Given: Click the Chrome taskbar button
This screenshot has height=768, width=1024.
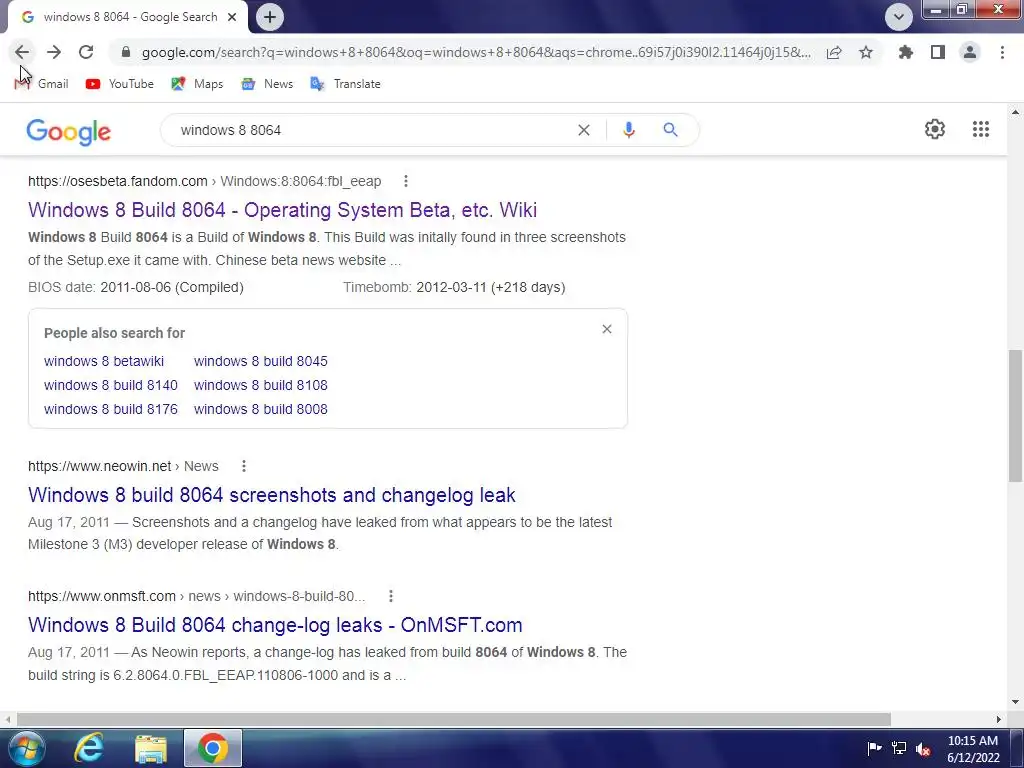Looking at the screenshot, I should (x=213, y=748).
